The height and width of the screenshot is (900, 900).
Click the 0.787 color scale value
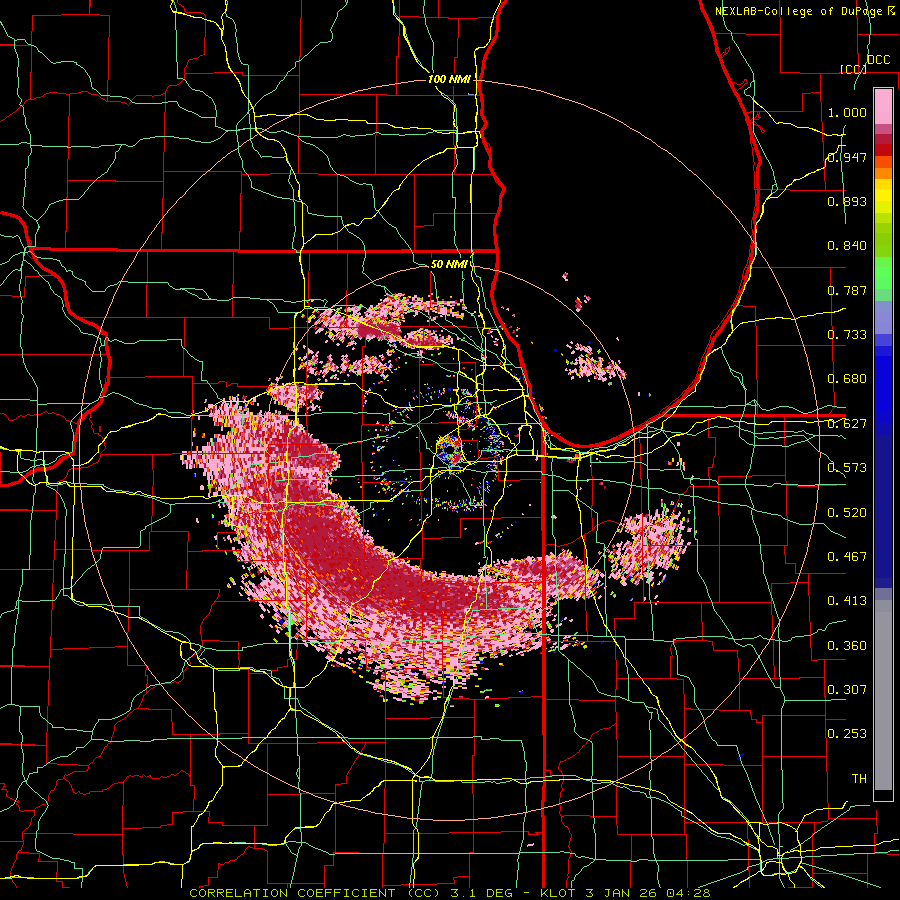(847, 290)
